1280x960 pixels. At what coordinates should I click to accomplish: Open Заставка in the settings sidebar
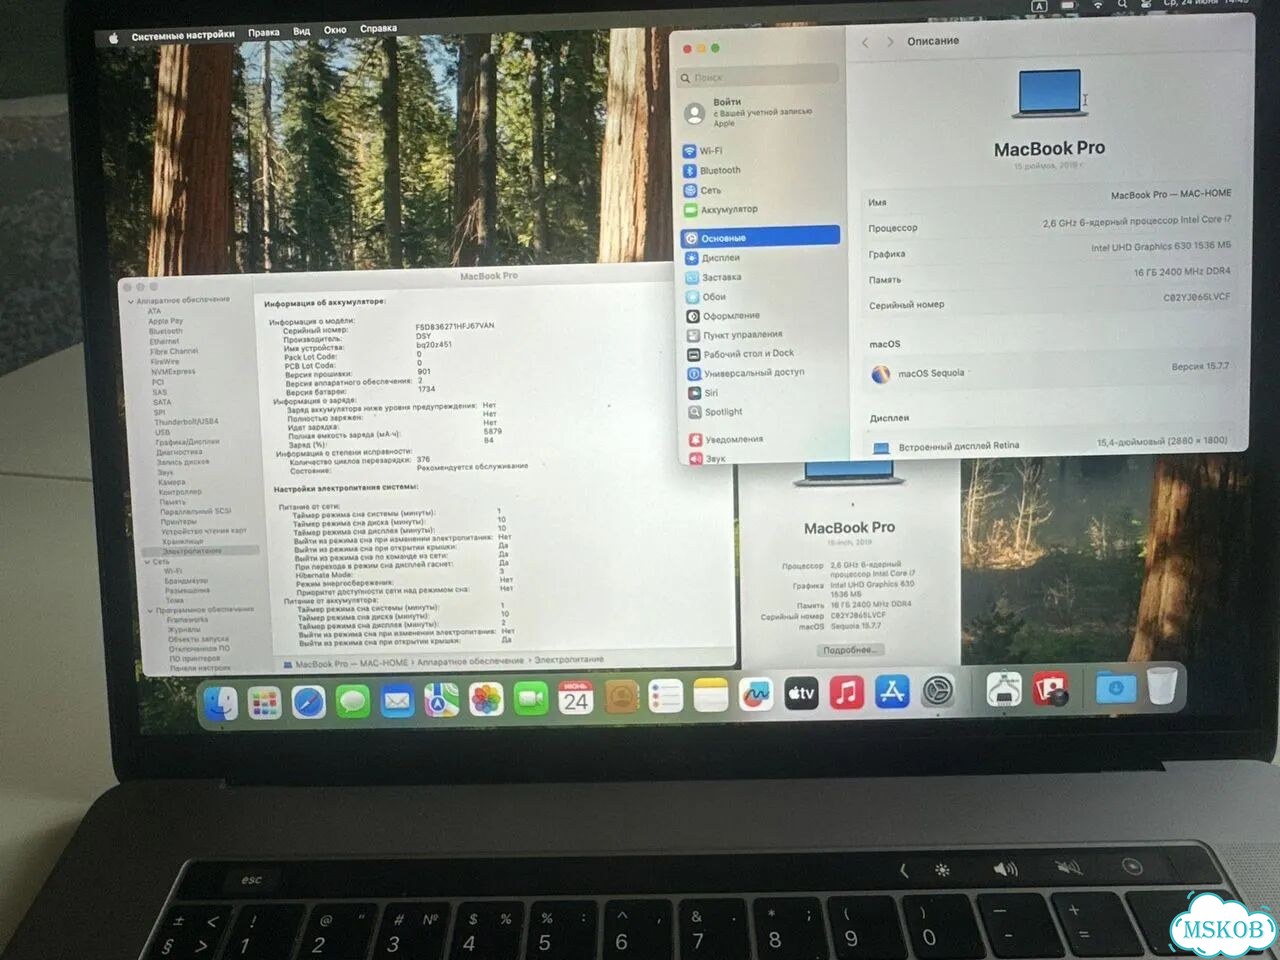click(721, 277)
